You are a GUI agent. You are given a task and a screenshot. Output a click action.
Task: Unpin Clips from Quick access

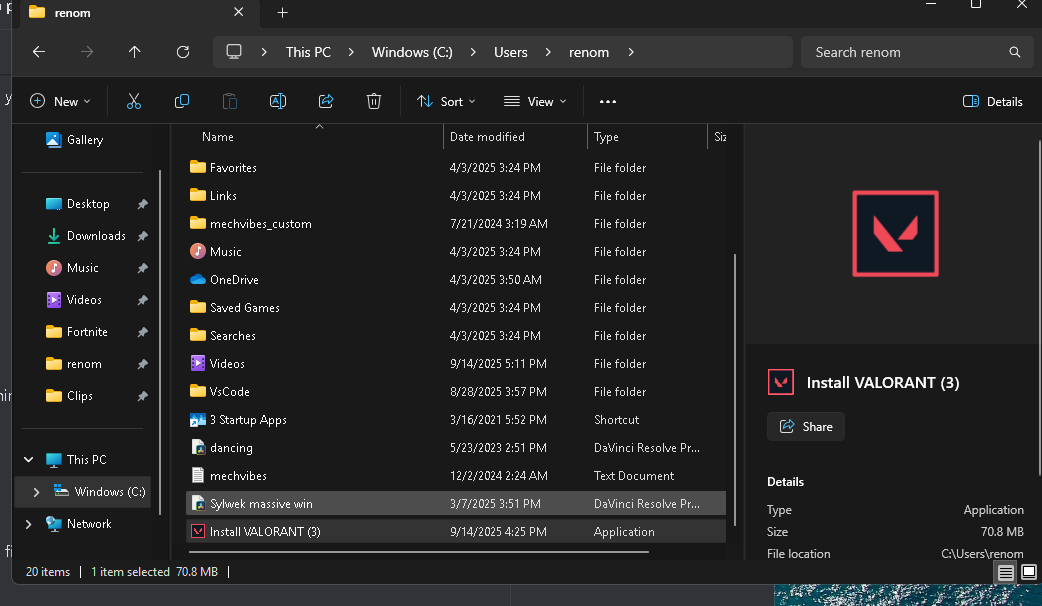tap(142, 396)
